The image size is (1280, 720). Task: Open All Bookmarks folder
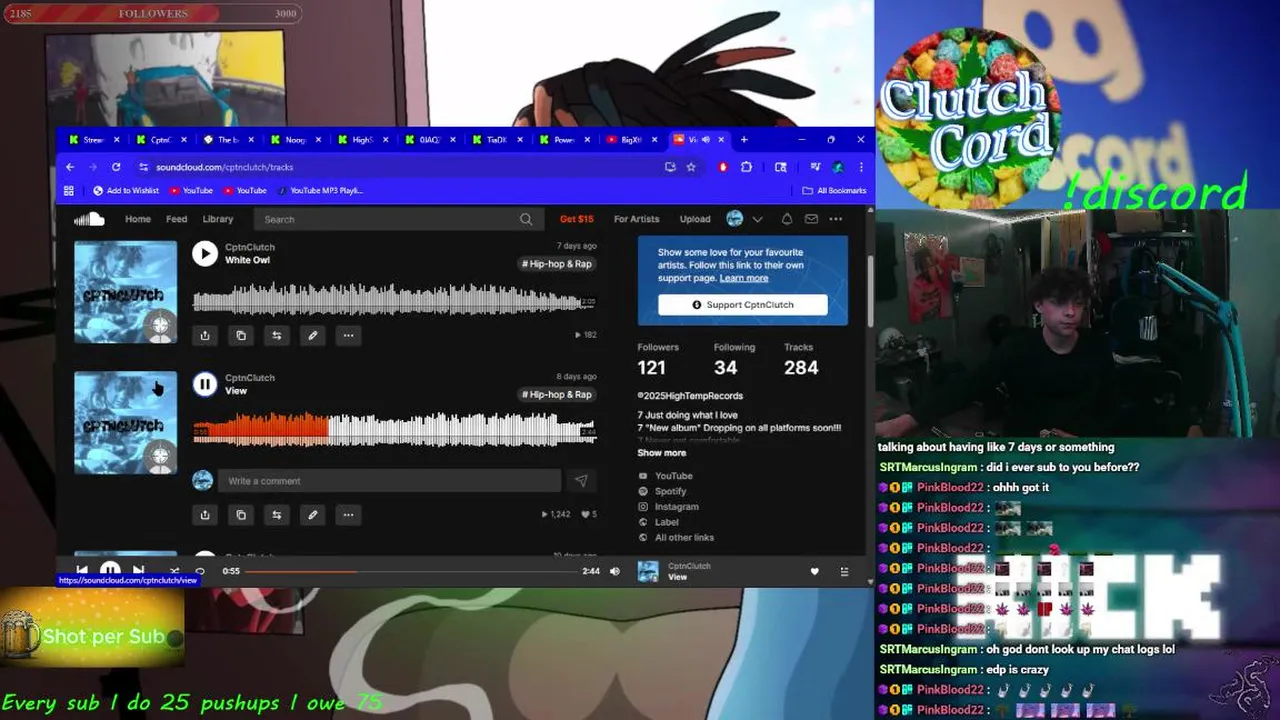tap(834, 190)
